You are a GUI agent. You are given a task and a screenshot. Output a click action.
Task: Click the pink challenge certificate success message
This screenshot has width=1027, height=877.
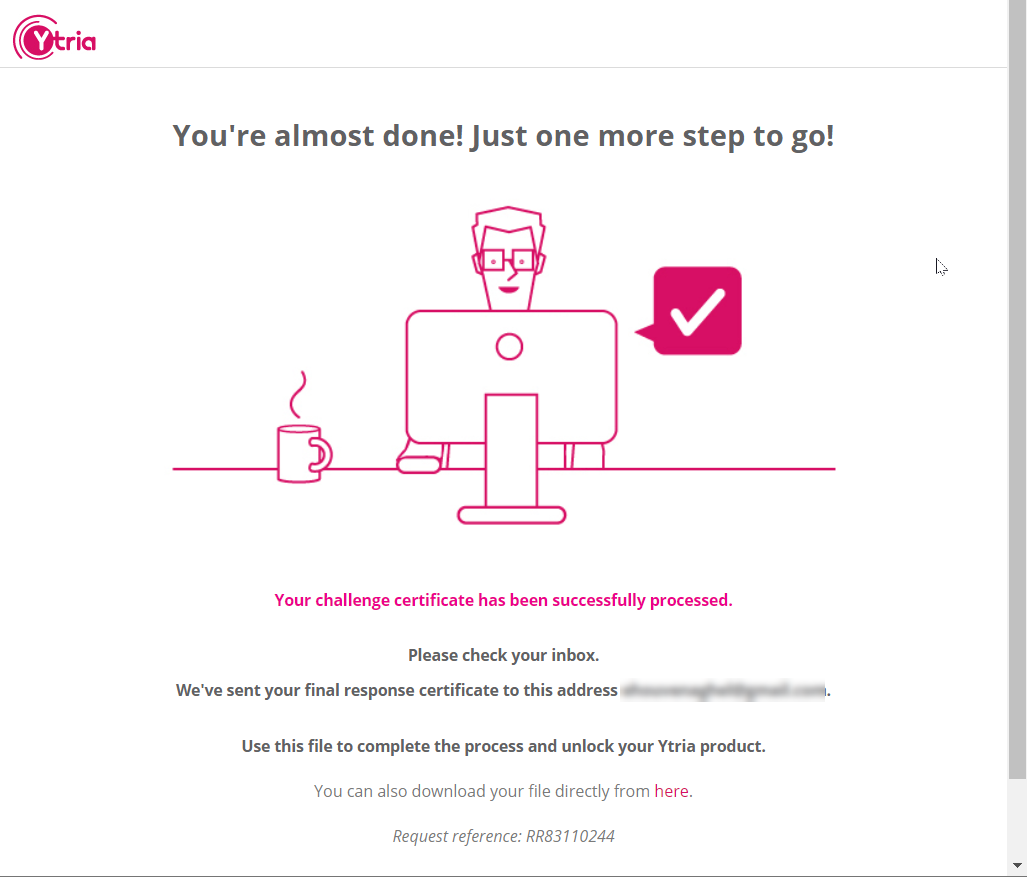[x=503, y=600]
